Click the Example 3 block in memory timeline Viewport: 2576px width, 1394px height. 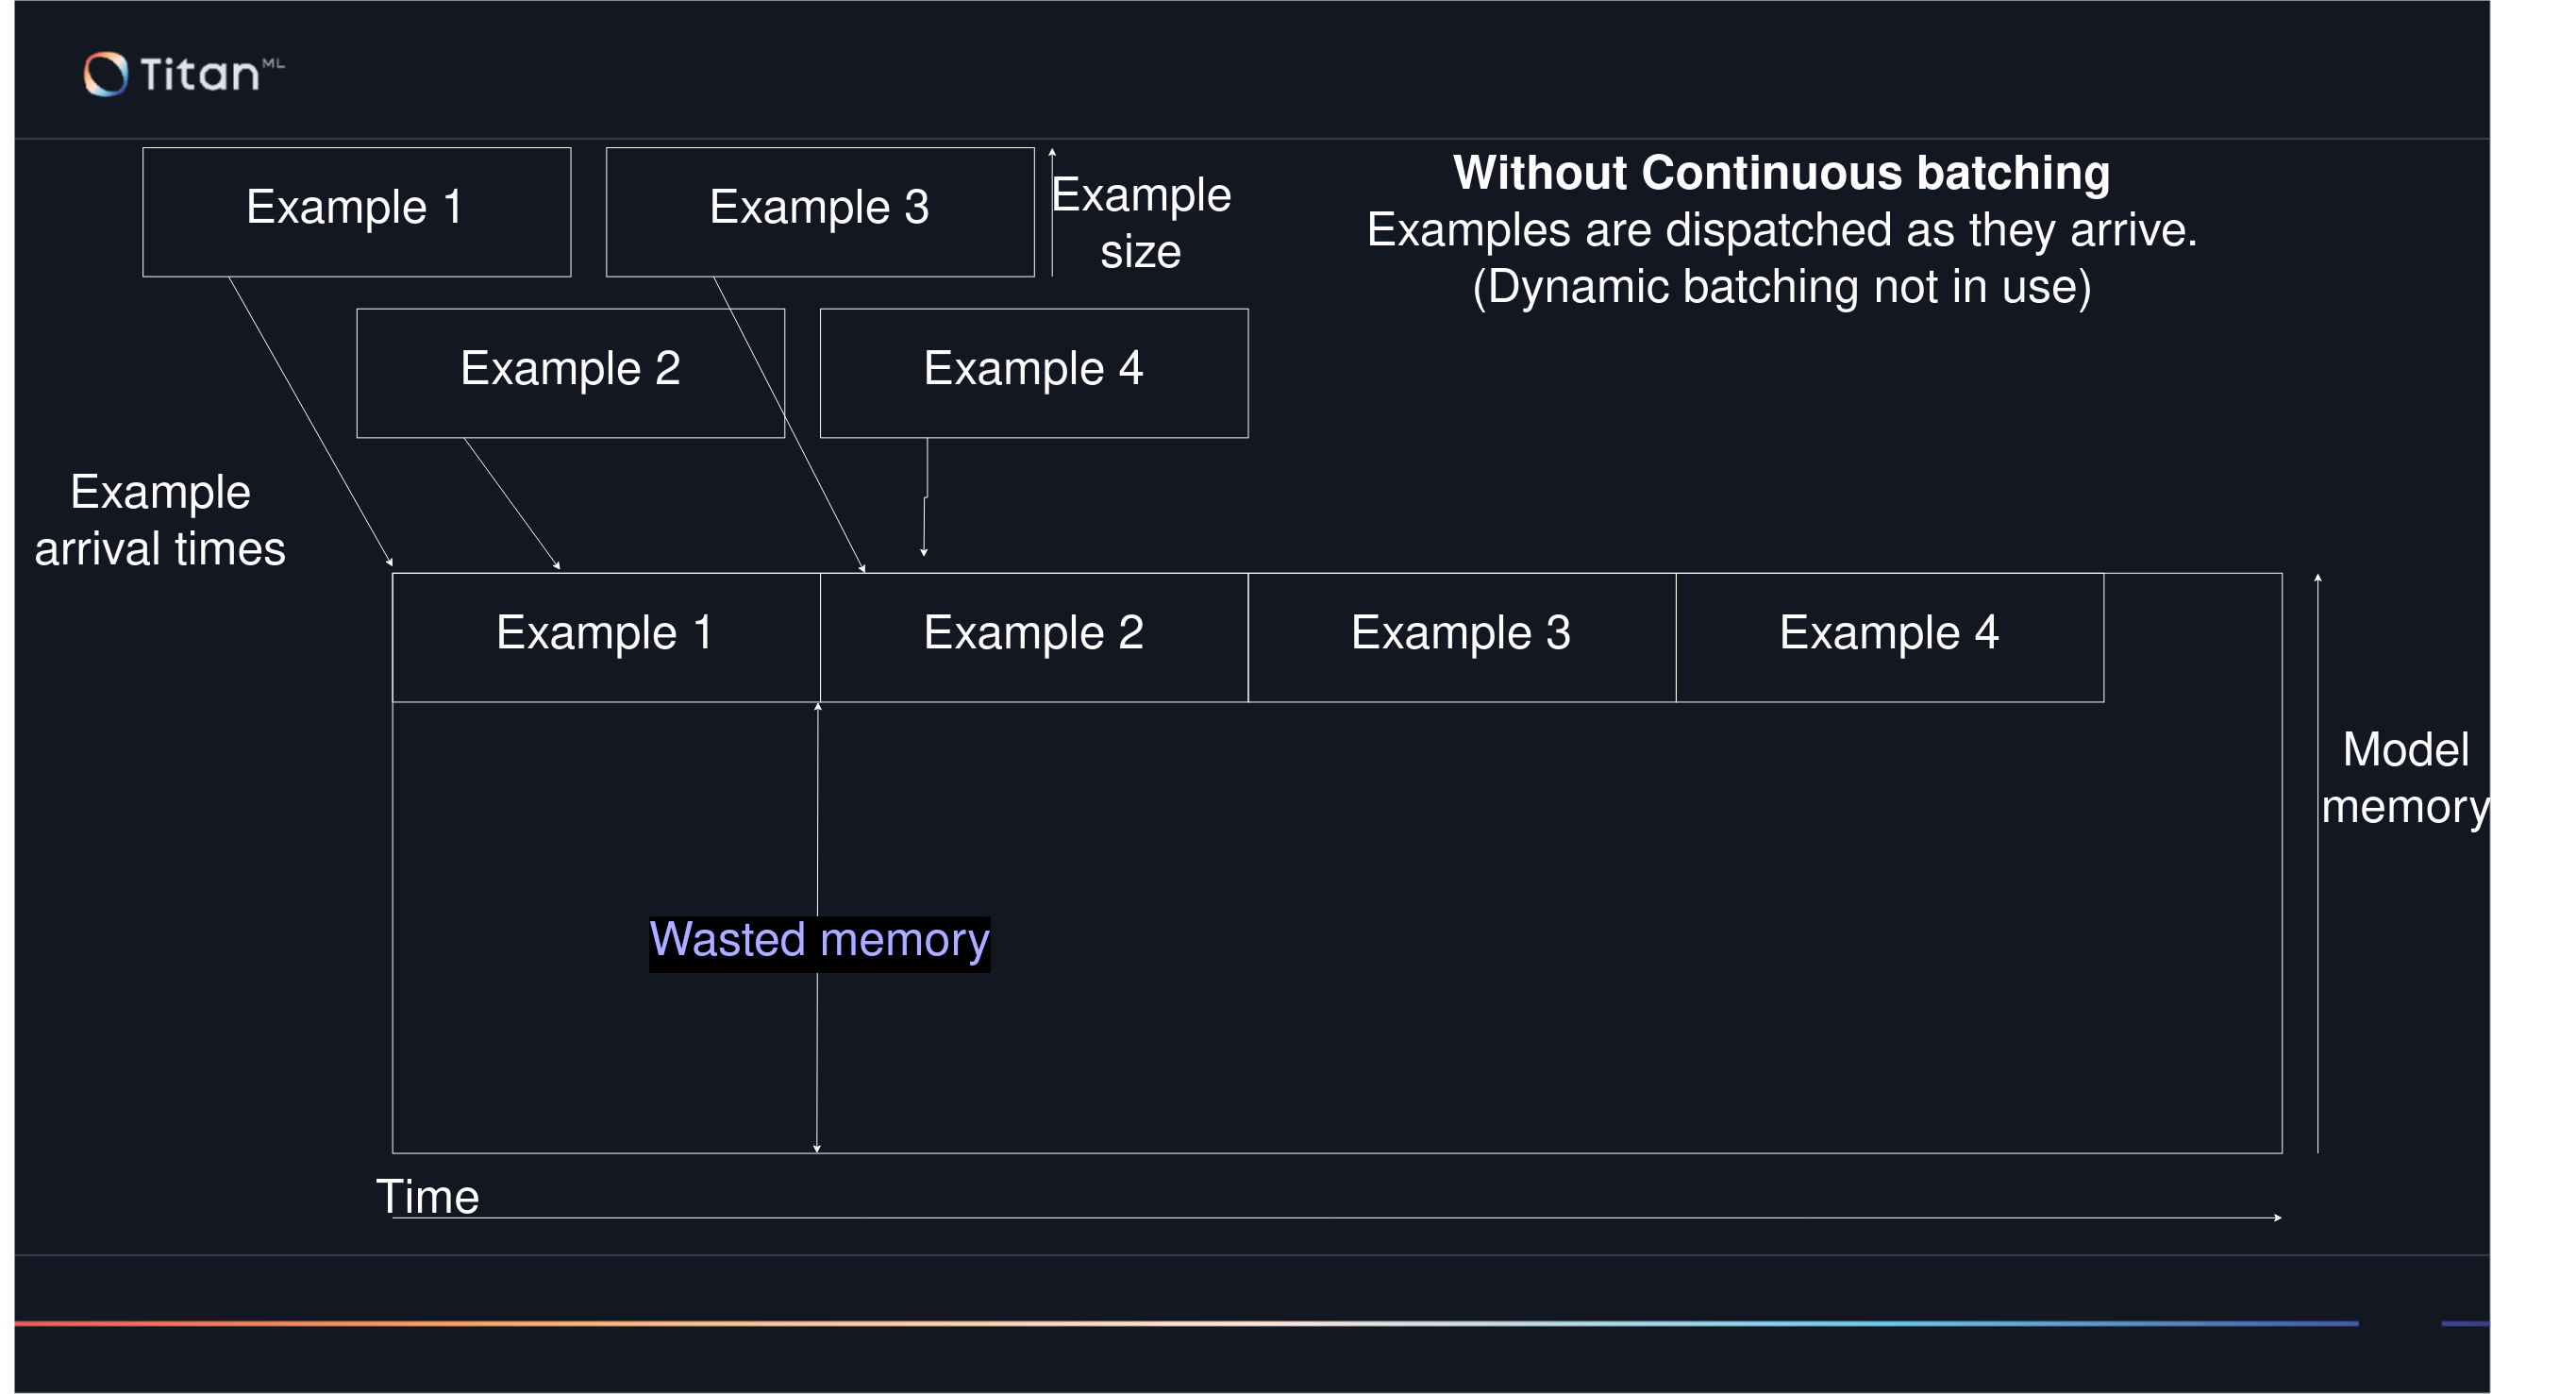tap(1461, 636)
